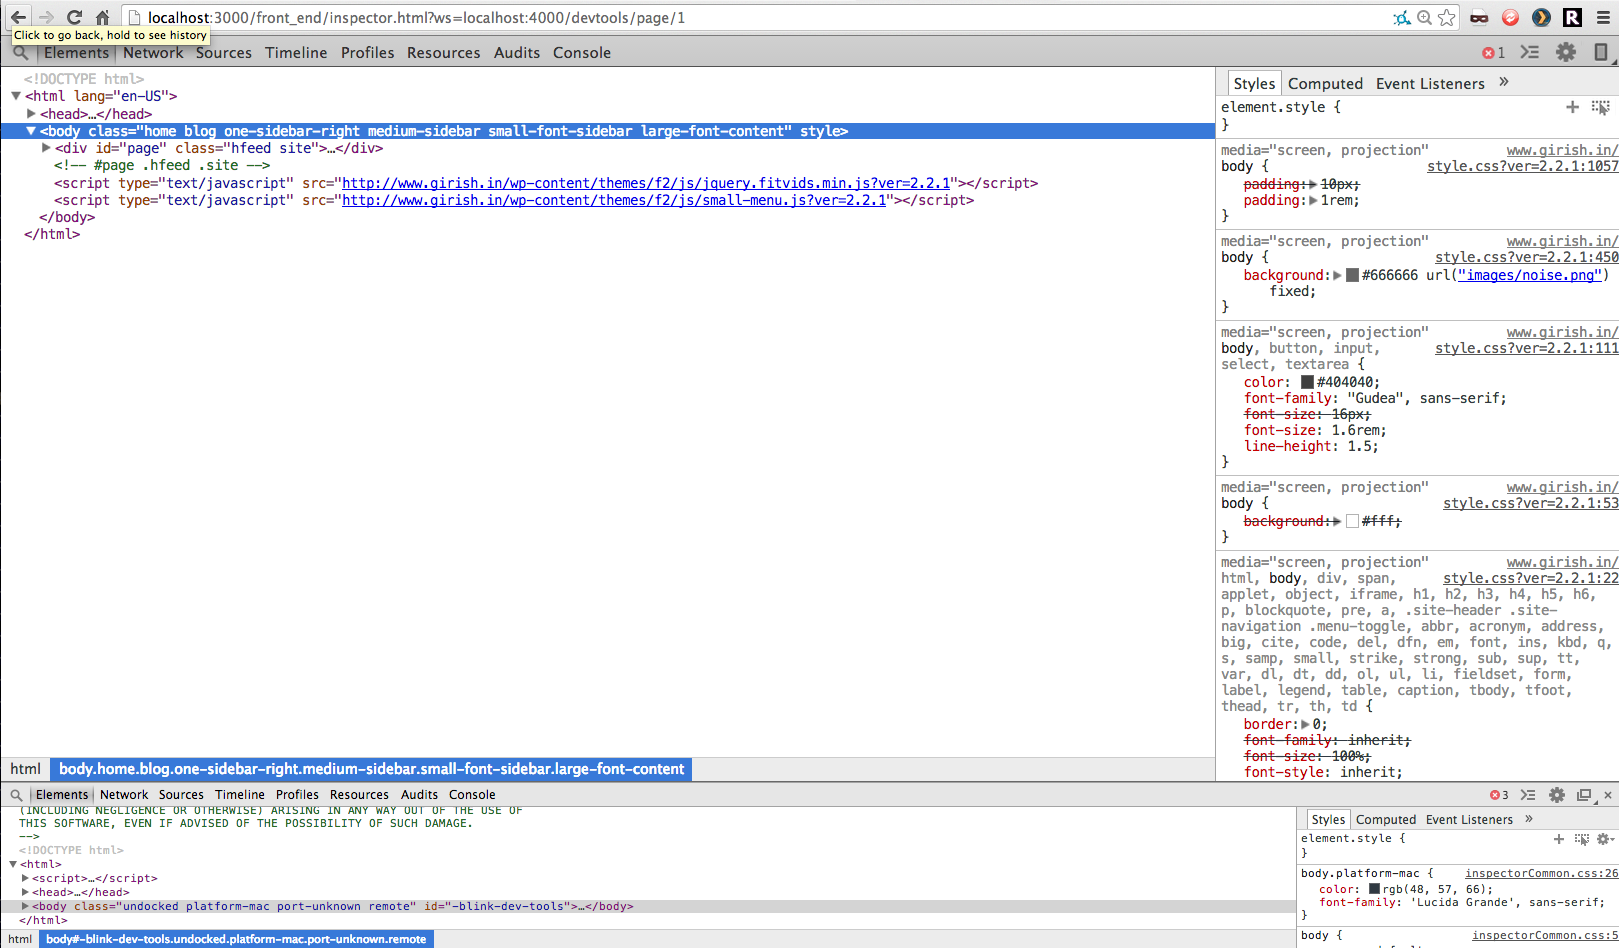
Task: Open the Console tab in the top inspector
Action: pyautogui.click(x=582, y=53)
